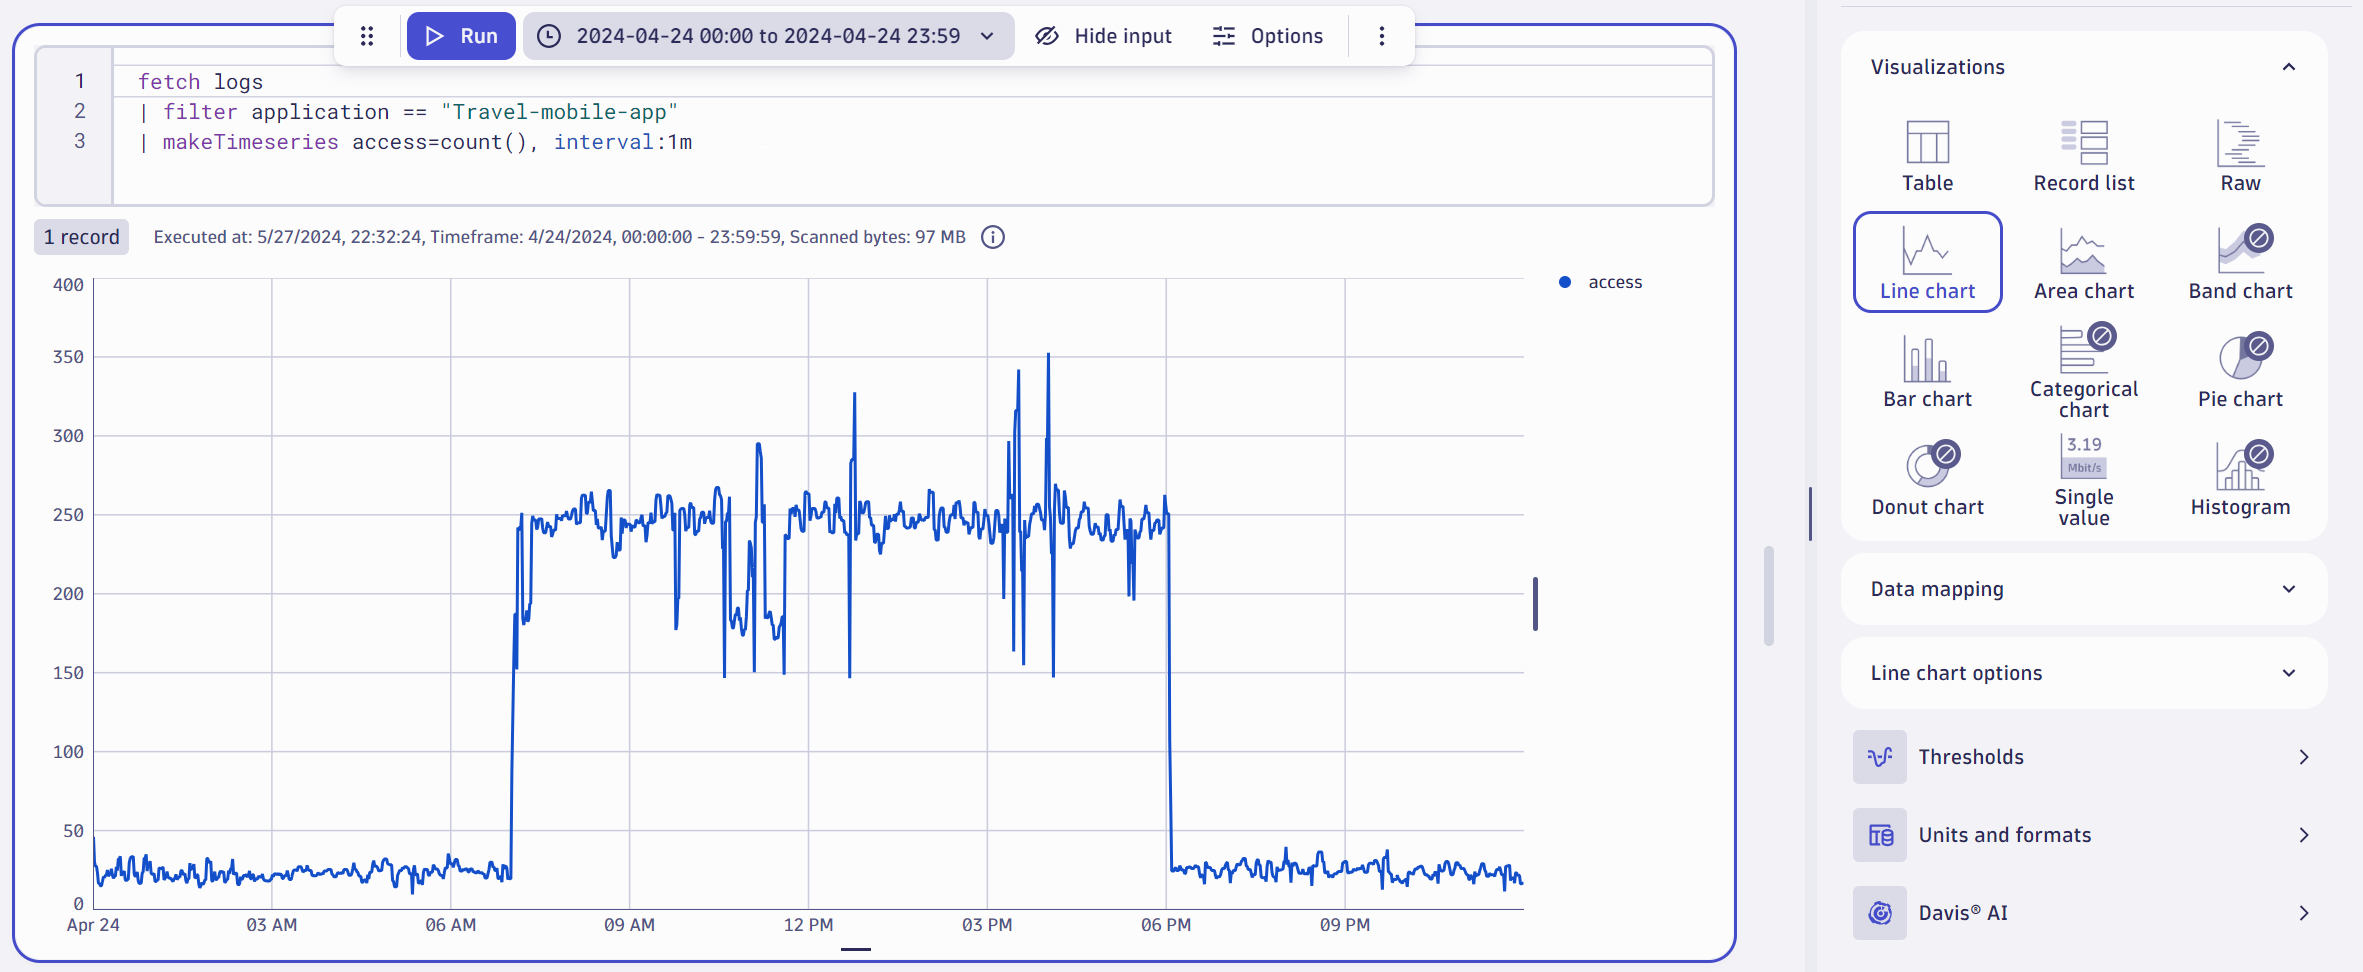Switch to the Raw visualization
This screenshot has height=972, width=2363.
tap(2239, 155)
